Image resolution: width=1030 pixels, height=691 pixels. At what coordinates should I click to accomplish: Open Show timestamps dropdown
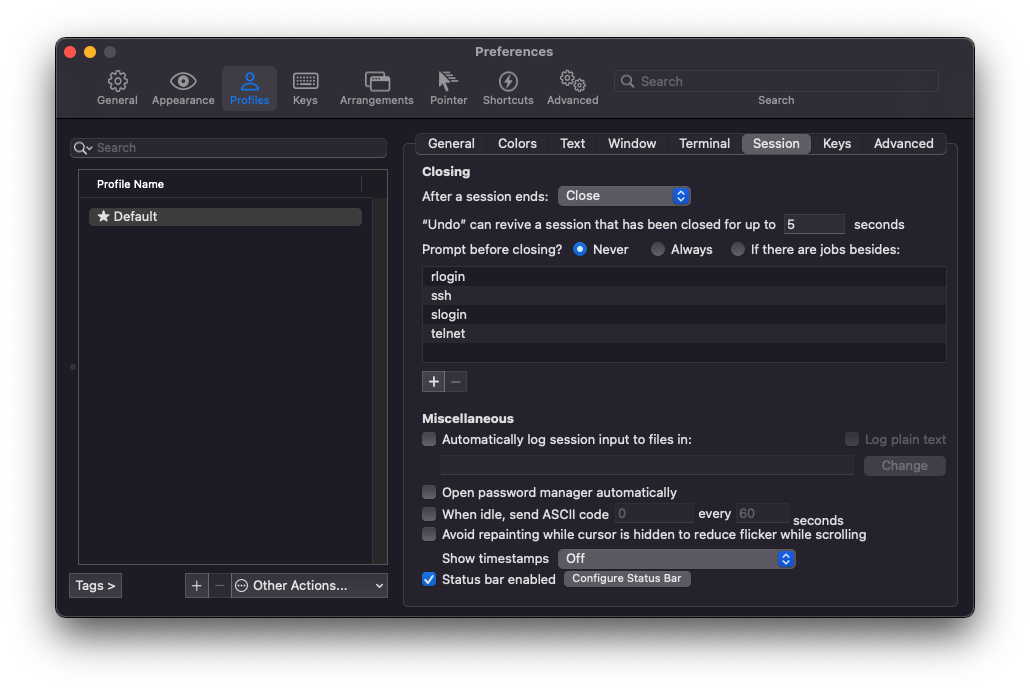(677, 559)
